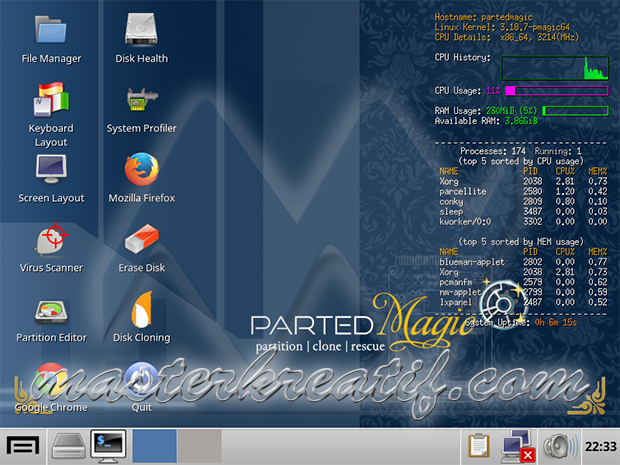This screenshot has width=620, height=465.
Task: Click the Linux Kernel version text
Action: (x=502, y=27)
